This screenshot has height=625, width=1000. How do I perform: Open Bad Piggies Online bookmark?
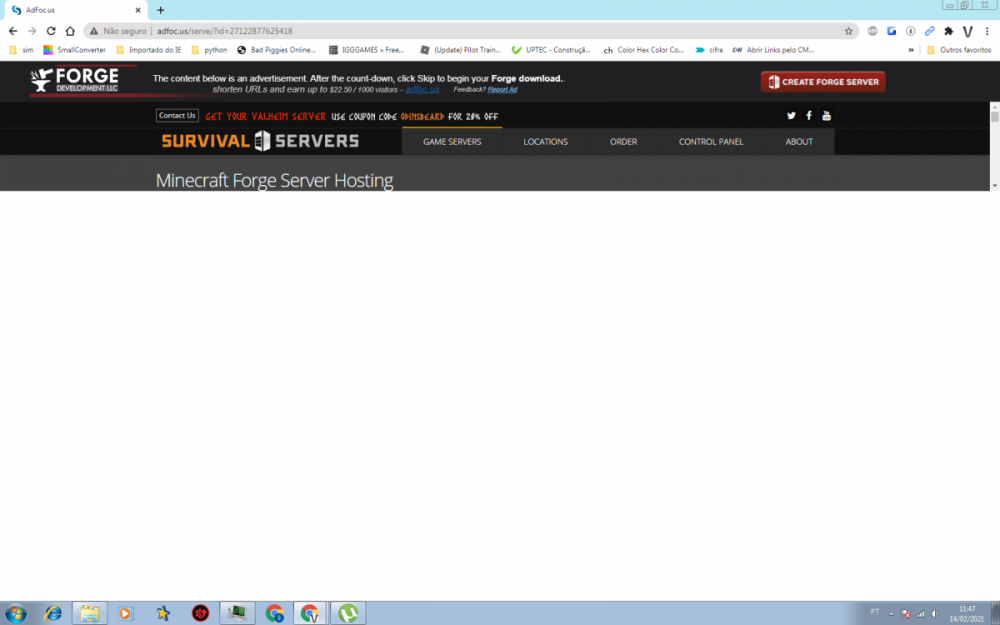click(276, 50)
